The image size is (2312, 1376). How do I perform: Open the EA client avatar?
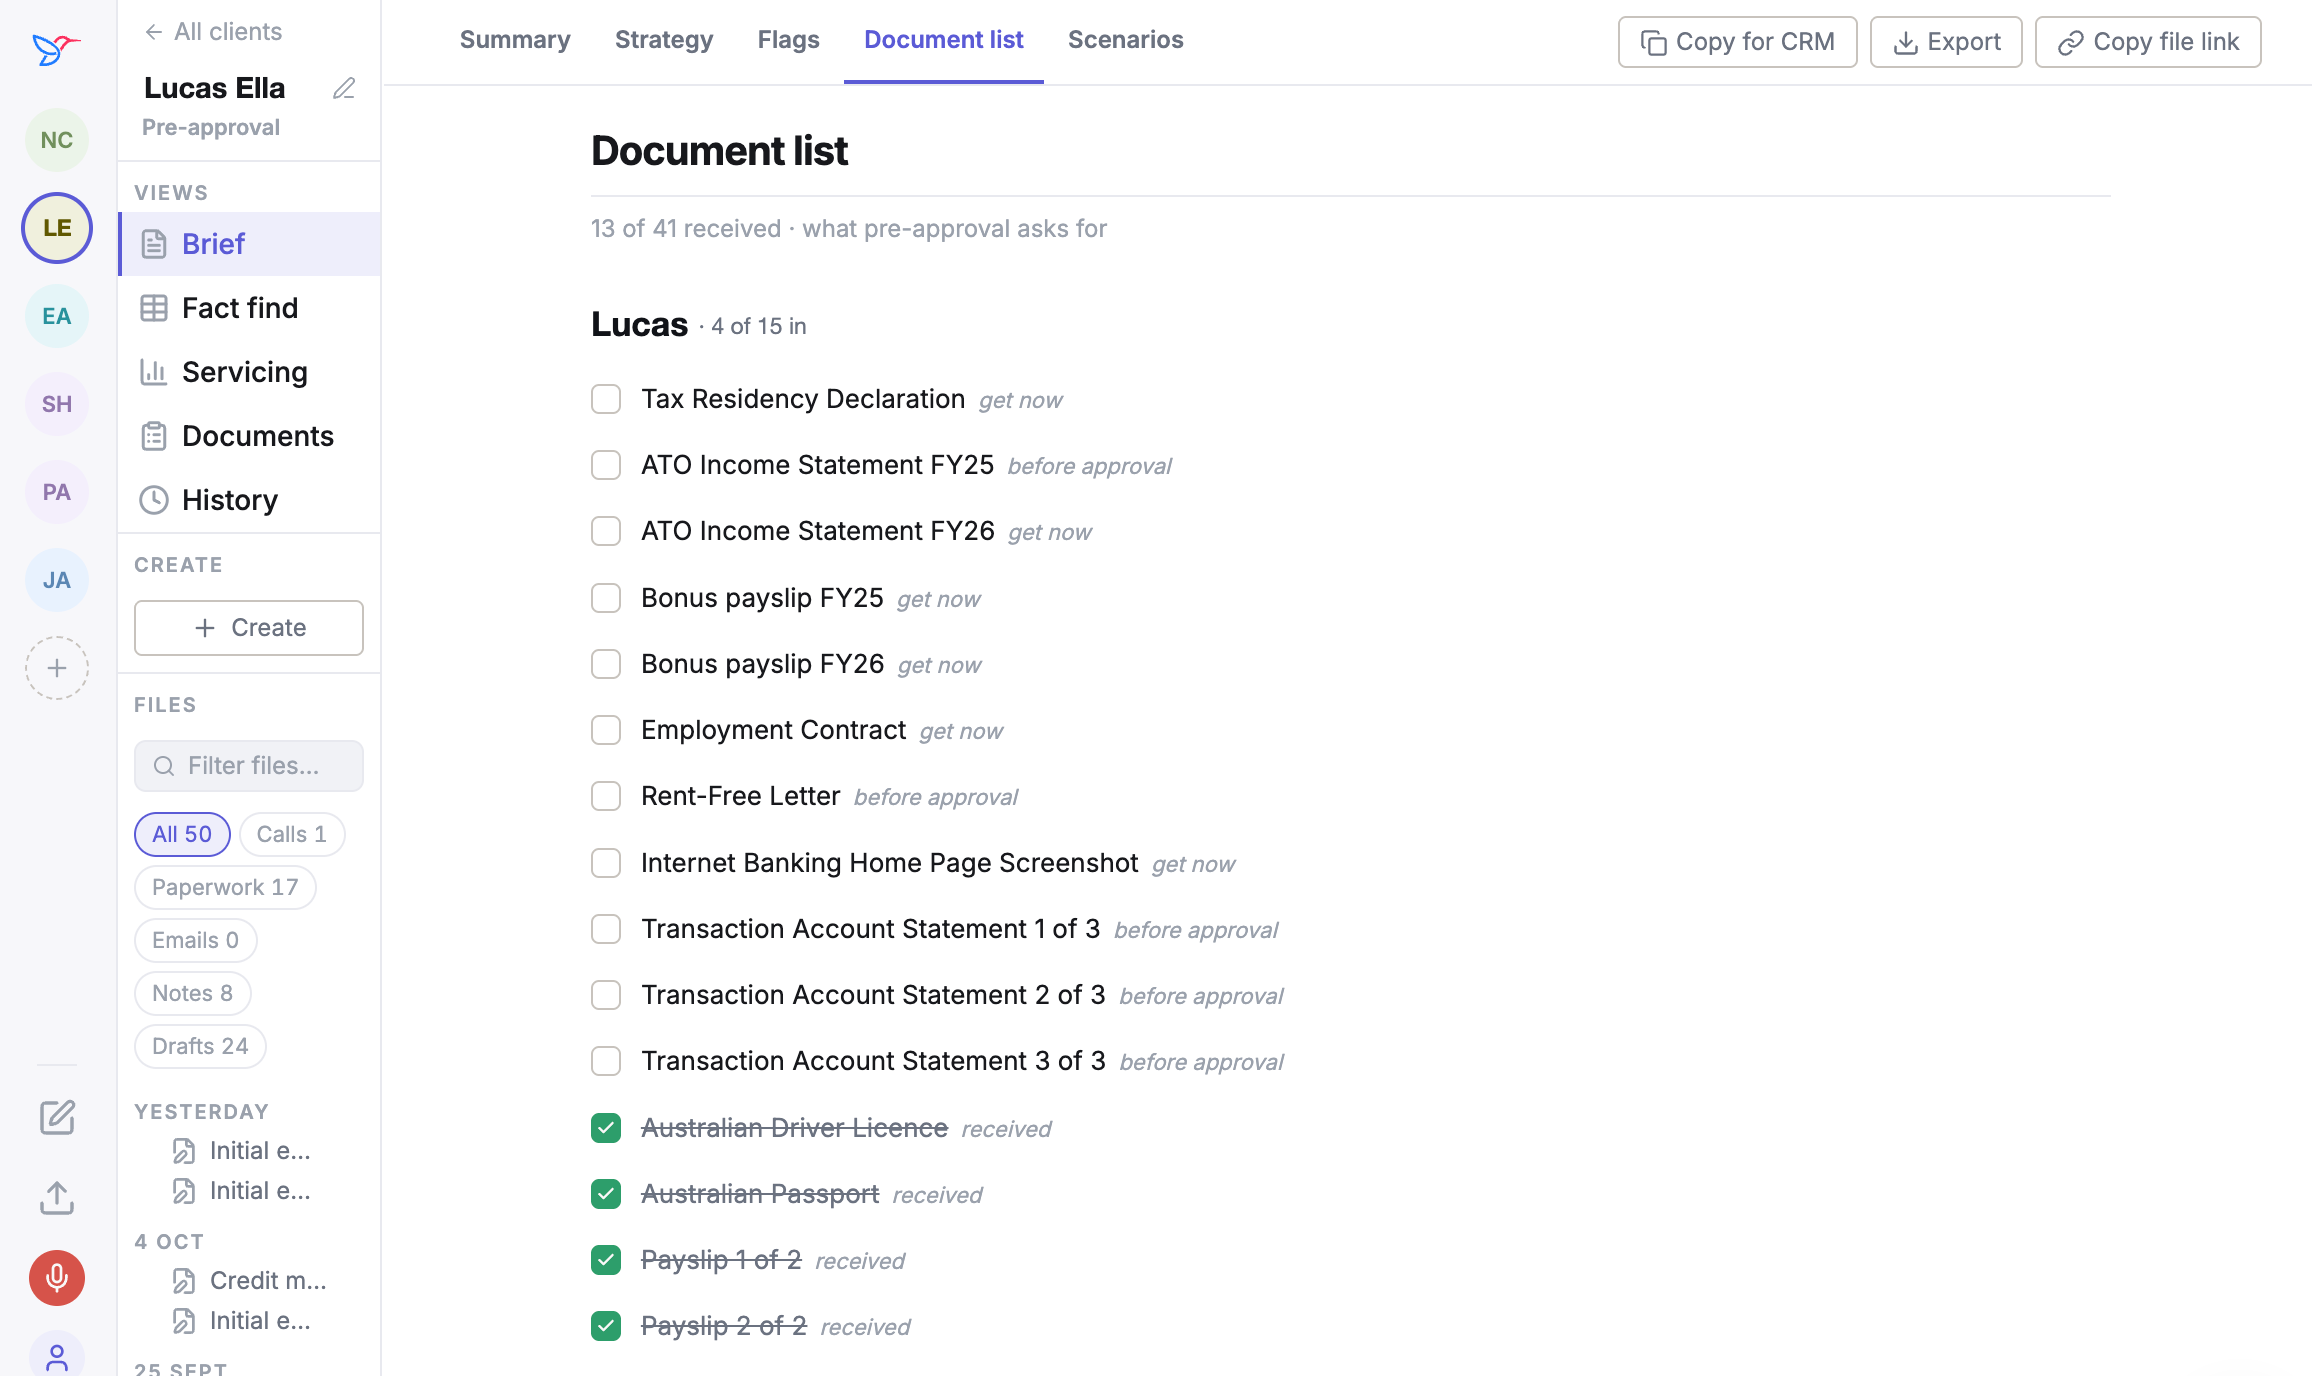tap(57, 316)
